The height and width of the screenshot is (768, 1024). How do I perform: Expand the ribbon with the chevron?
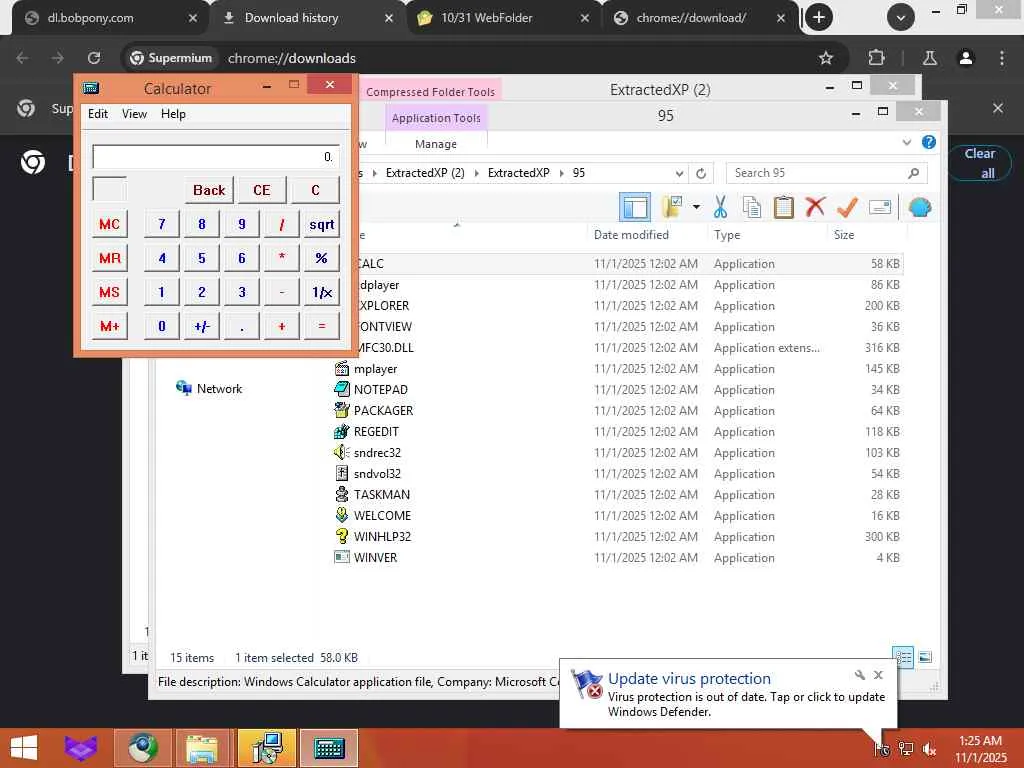click(x=906, y=142)
